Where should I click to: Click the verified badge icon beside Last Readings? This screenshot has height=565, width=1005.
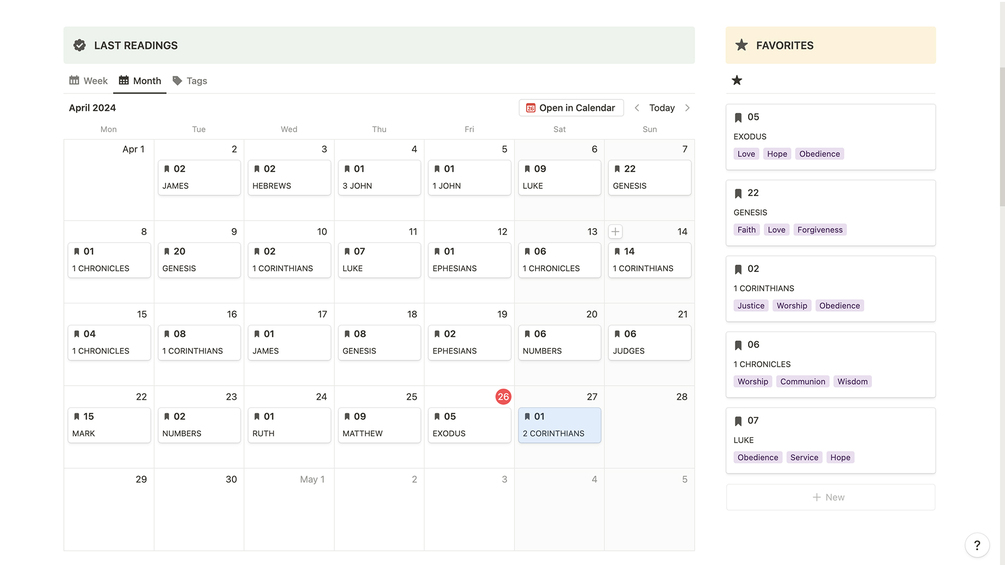[x=80, y=45]
